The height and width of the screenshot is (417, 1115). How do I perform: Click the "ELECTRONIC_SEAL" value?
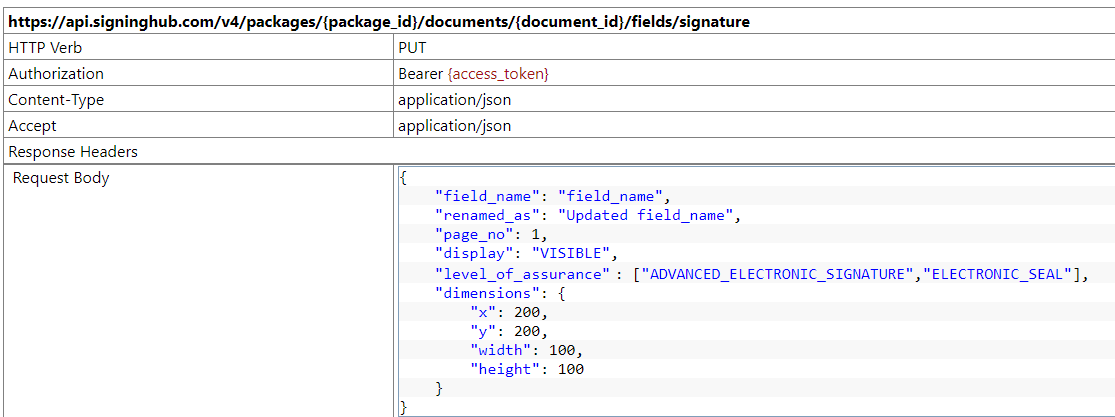[x=1000, y=273]
